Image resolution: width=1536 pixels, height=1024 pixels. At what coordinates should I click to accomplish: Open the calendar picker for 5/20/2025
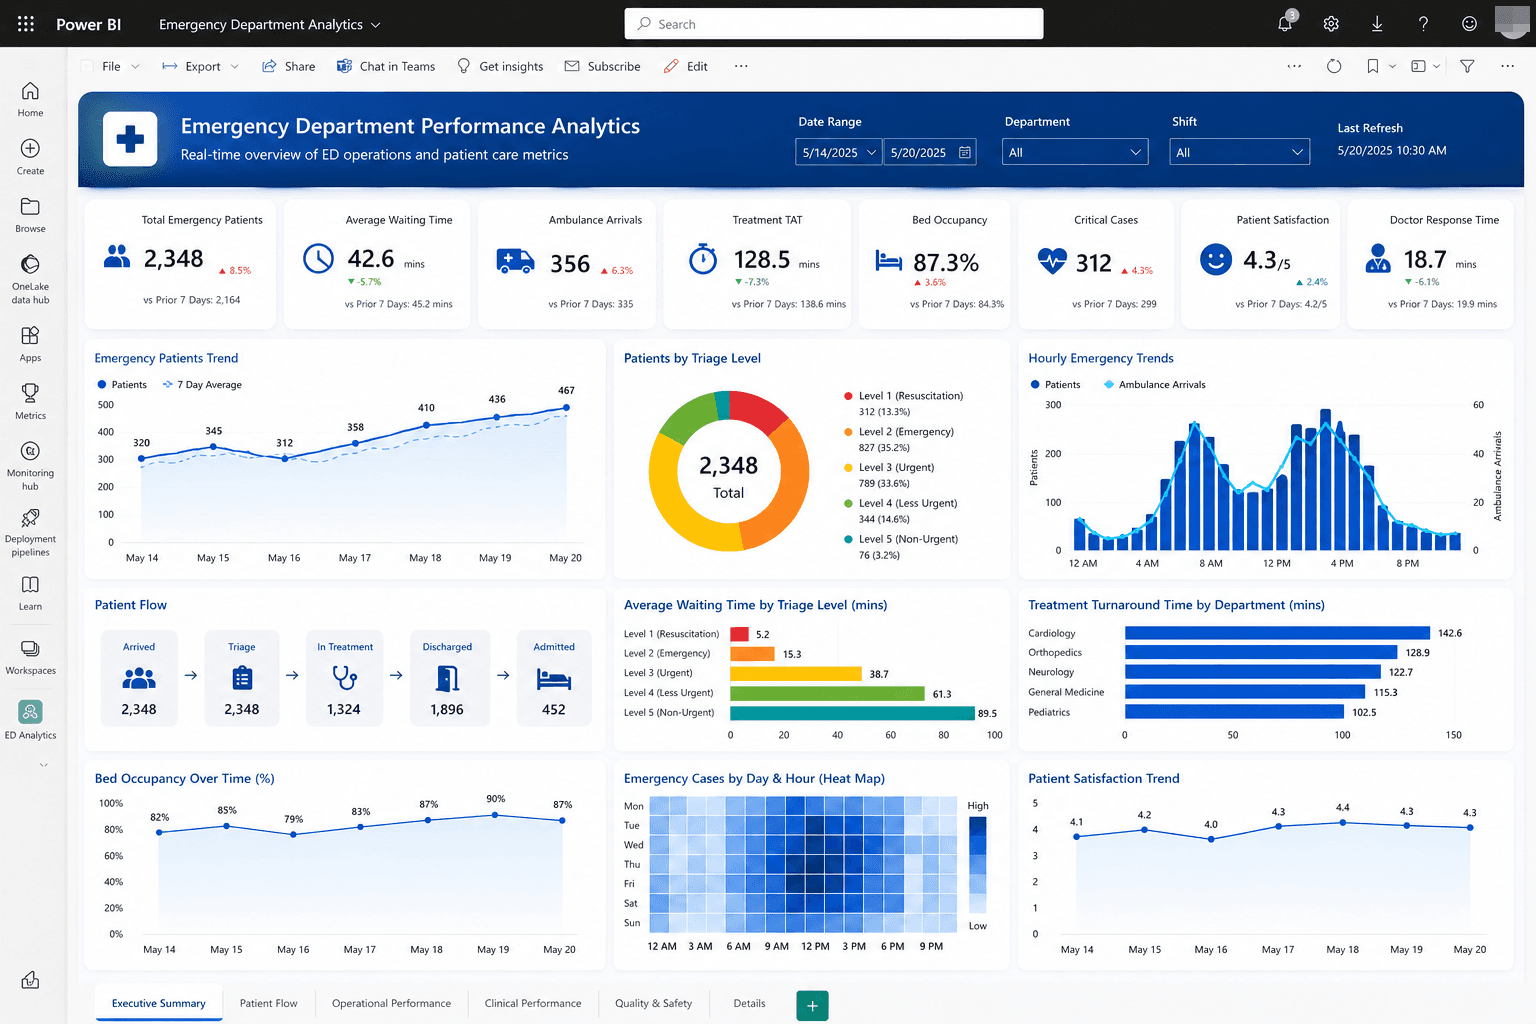click(965, 152)
